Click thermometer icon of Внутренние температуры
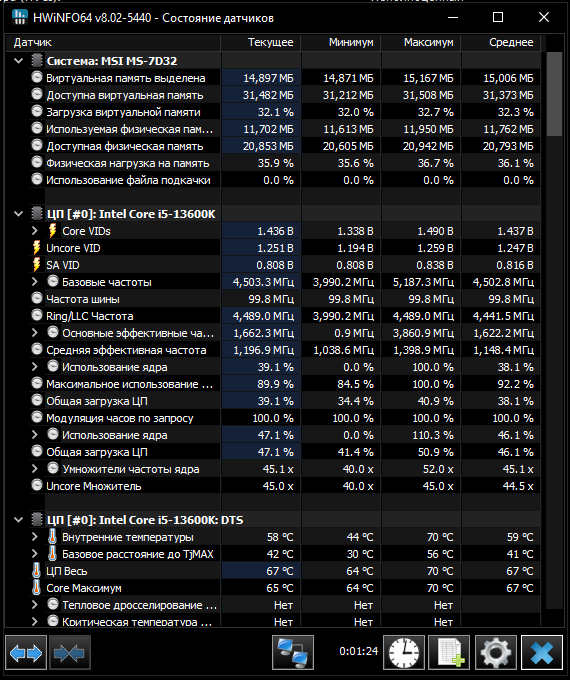The height and width of the screenshot is (680, 570). pyautogui.click(x=52, y=537)
